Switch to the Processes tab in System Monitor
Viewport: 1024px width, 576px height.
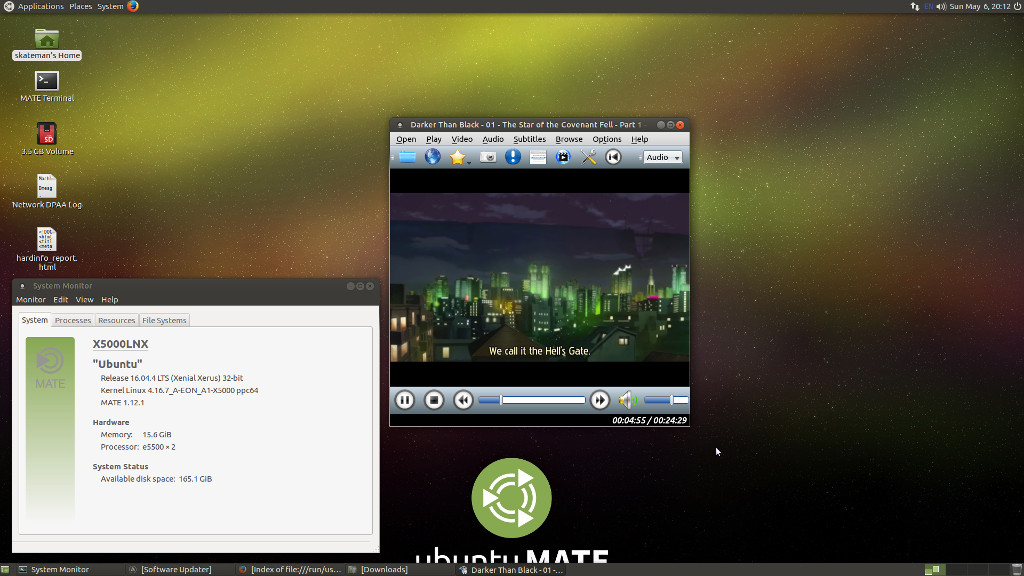(72, 320)
